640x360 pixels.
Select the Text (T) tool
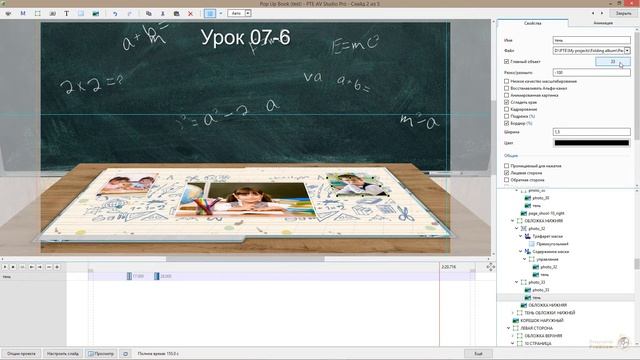click(x=67, y=13)
